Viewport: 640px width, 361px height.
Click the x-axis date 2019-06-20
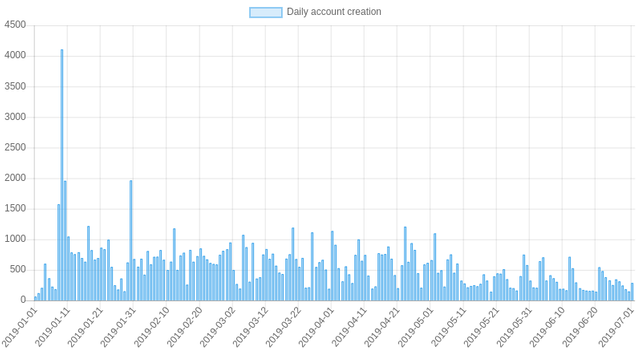pos(580,327)
